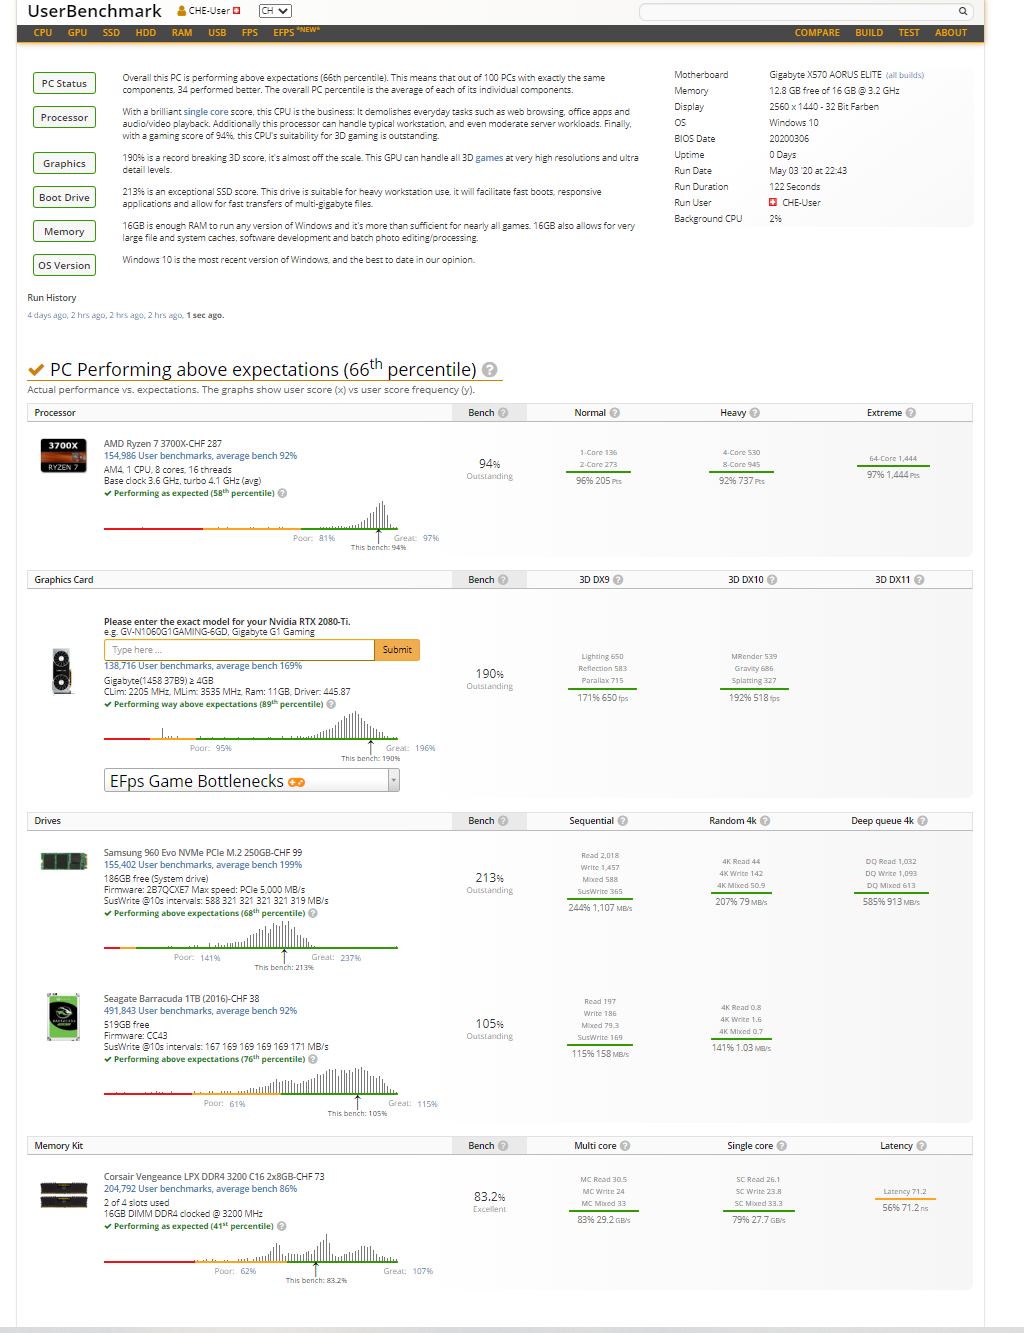1024x1333 pixels.
Task: Click the Seagate Barracuda drive image
Action: pyautogui.click(x=63, y=1017)
